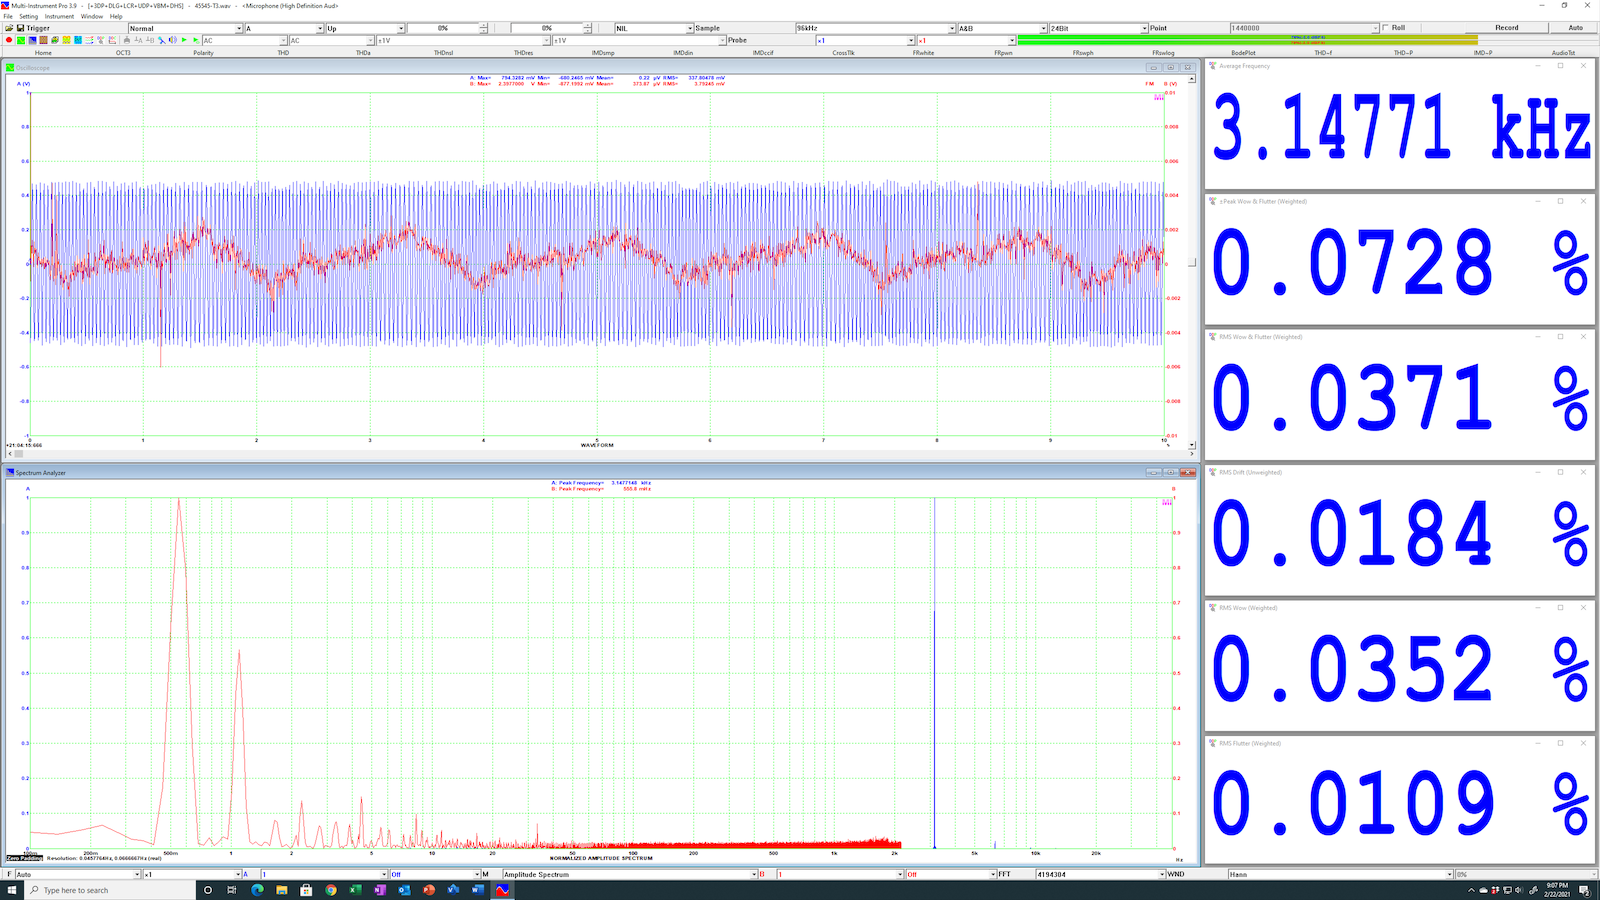The image size is (1600, 900).
Task: Open the Instrument menu
Action: (x=59, y=16)
